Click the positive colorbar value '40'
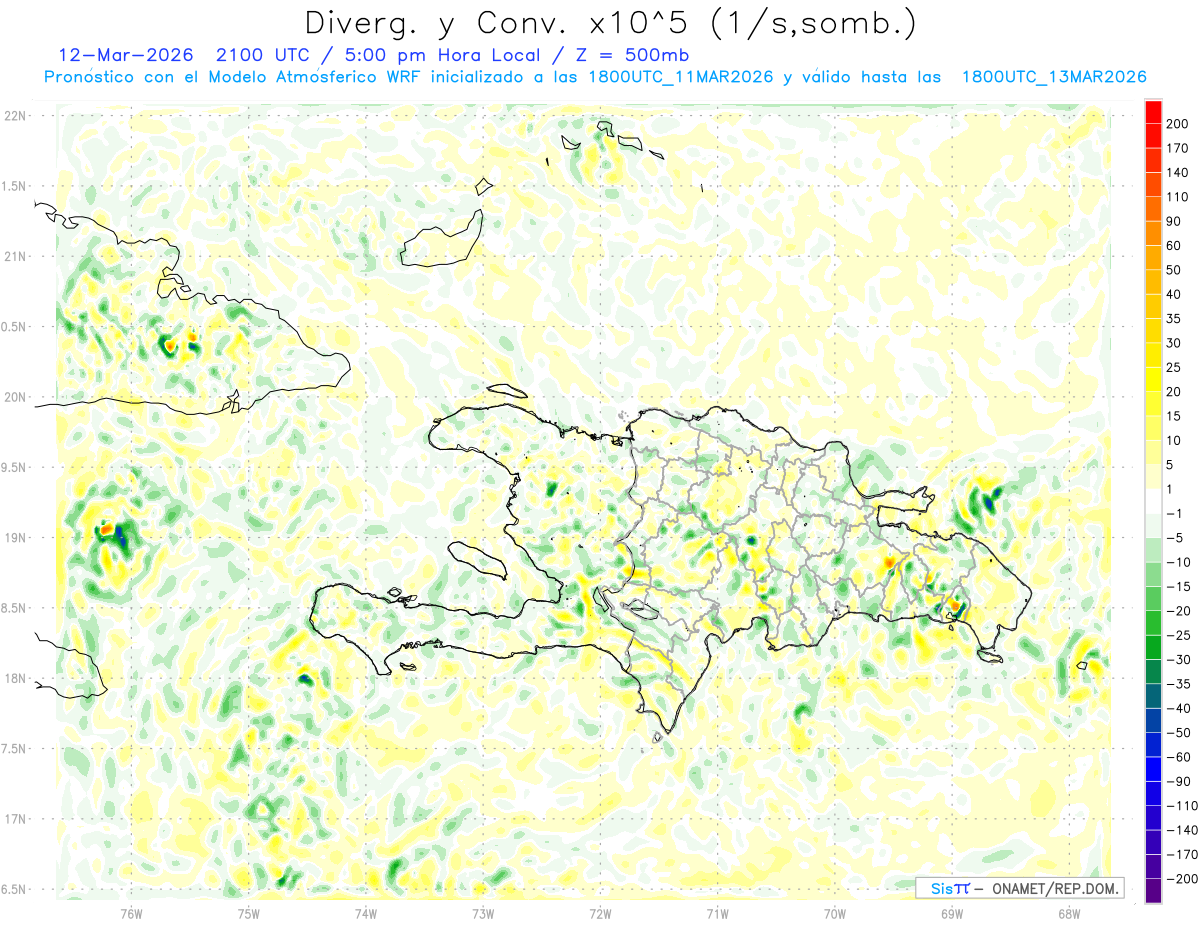The height and width of the screenshot is (927, 1200). tap(1174, 295)
